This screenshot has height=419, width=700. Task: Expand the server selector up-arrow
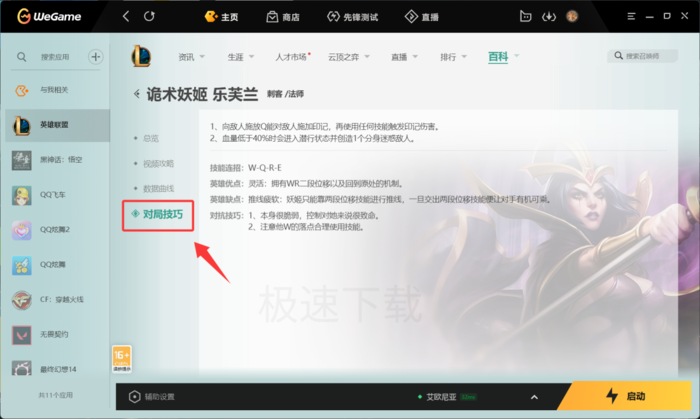(534, 397)
